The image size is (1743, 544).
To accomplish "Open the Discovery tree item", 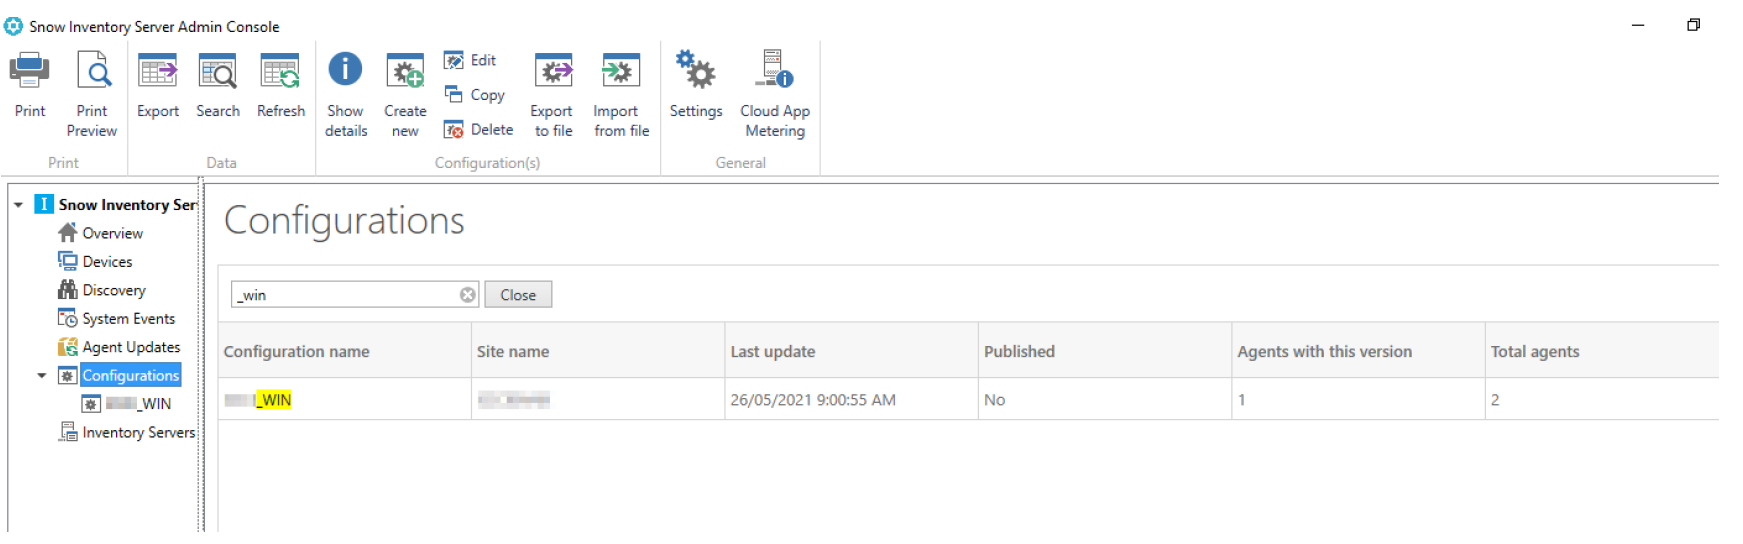I will [x=114, y=290].
